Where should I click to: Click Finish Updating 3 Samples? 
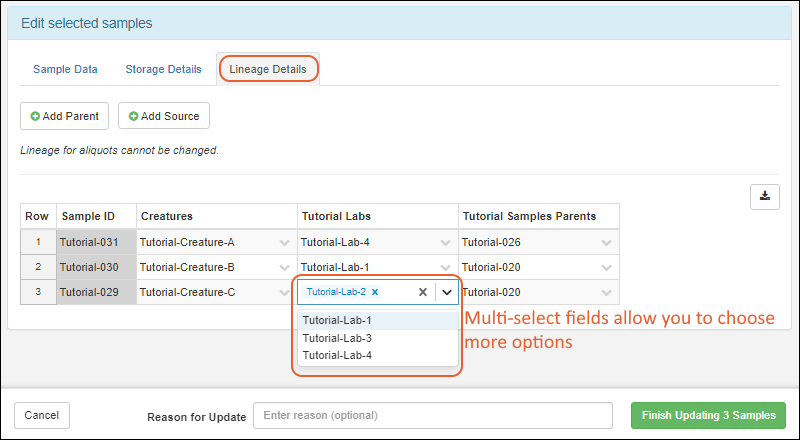pyautogui.click(x=708, y=416)
